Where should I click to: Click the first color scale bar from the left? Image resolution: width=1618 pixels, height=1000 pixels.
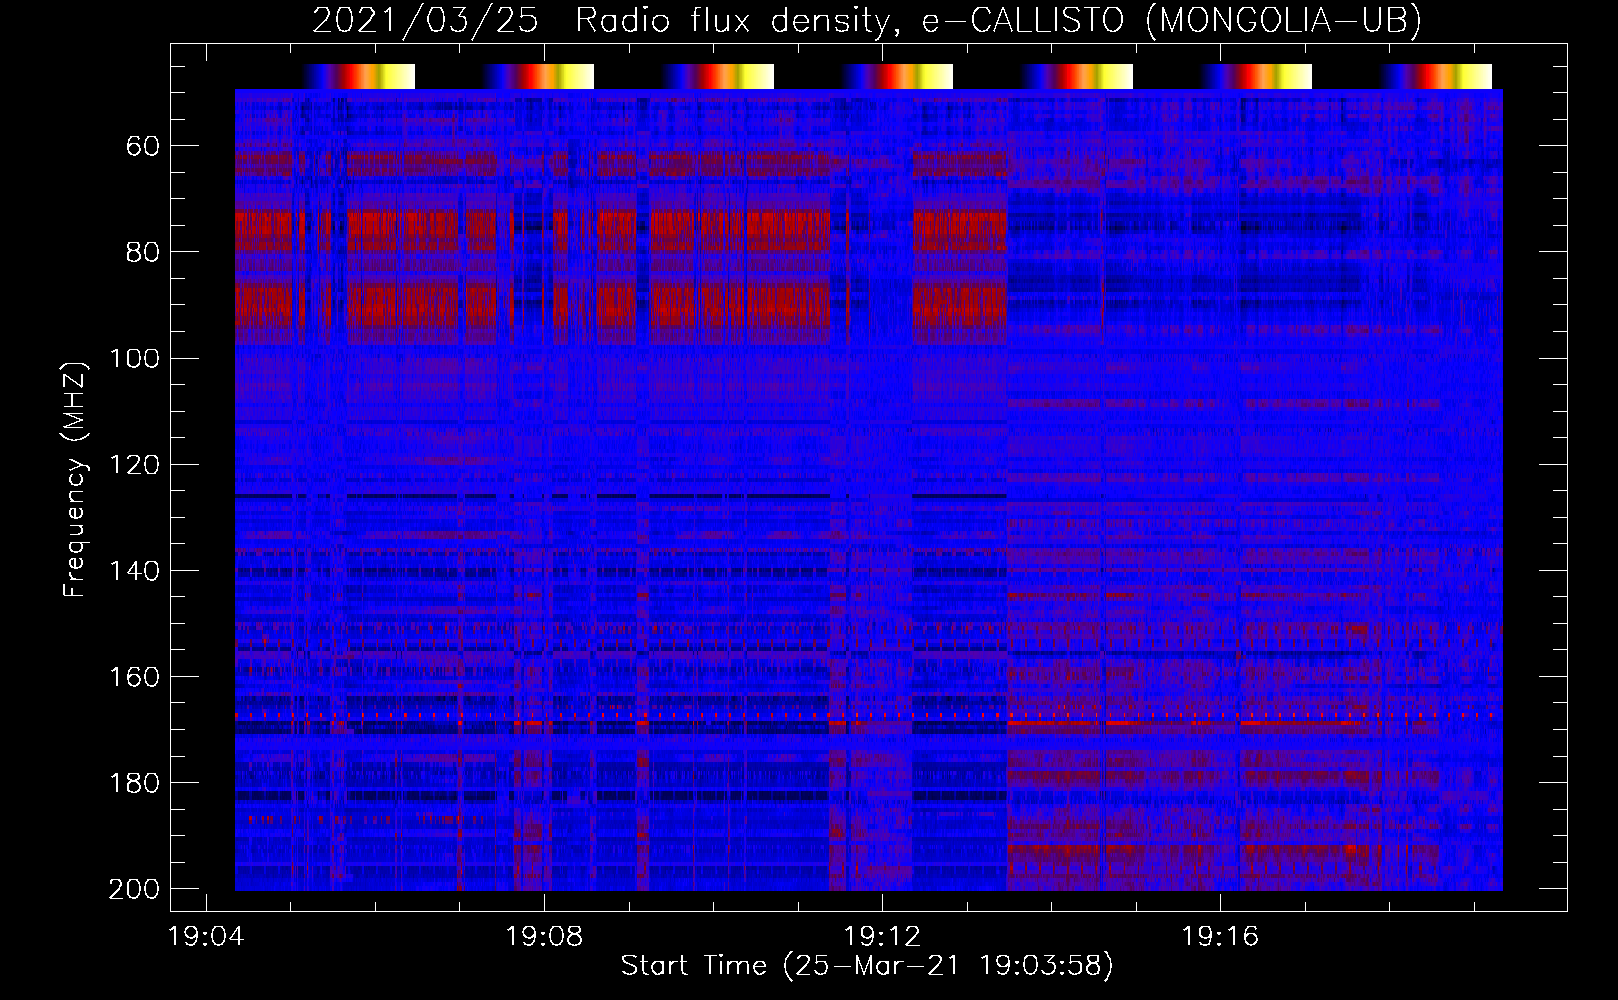coord(359,76)
